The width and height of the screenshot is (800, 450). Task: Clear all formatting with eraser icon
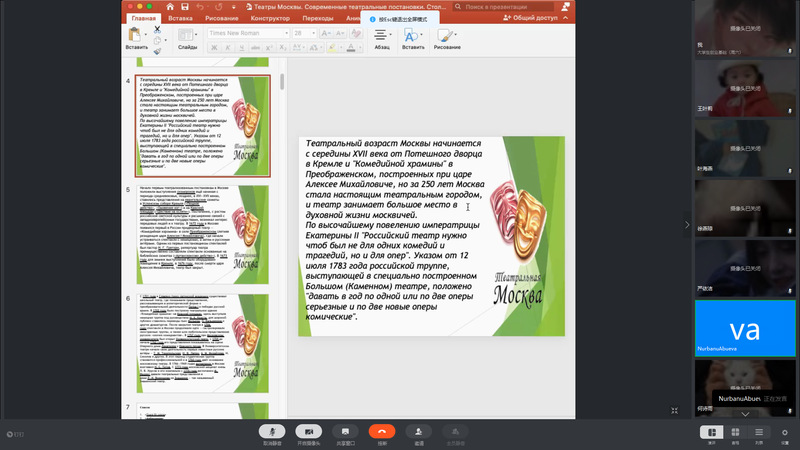pyautogui.click(x=356, y=33)
